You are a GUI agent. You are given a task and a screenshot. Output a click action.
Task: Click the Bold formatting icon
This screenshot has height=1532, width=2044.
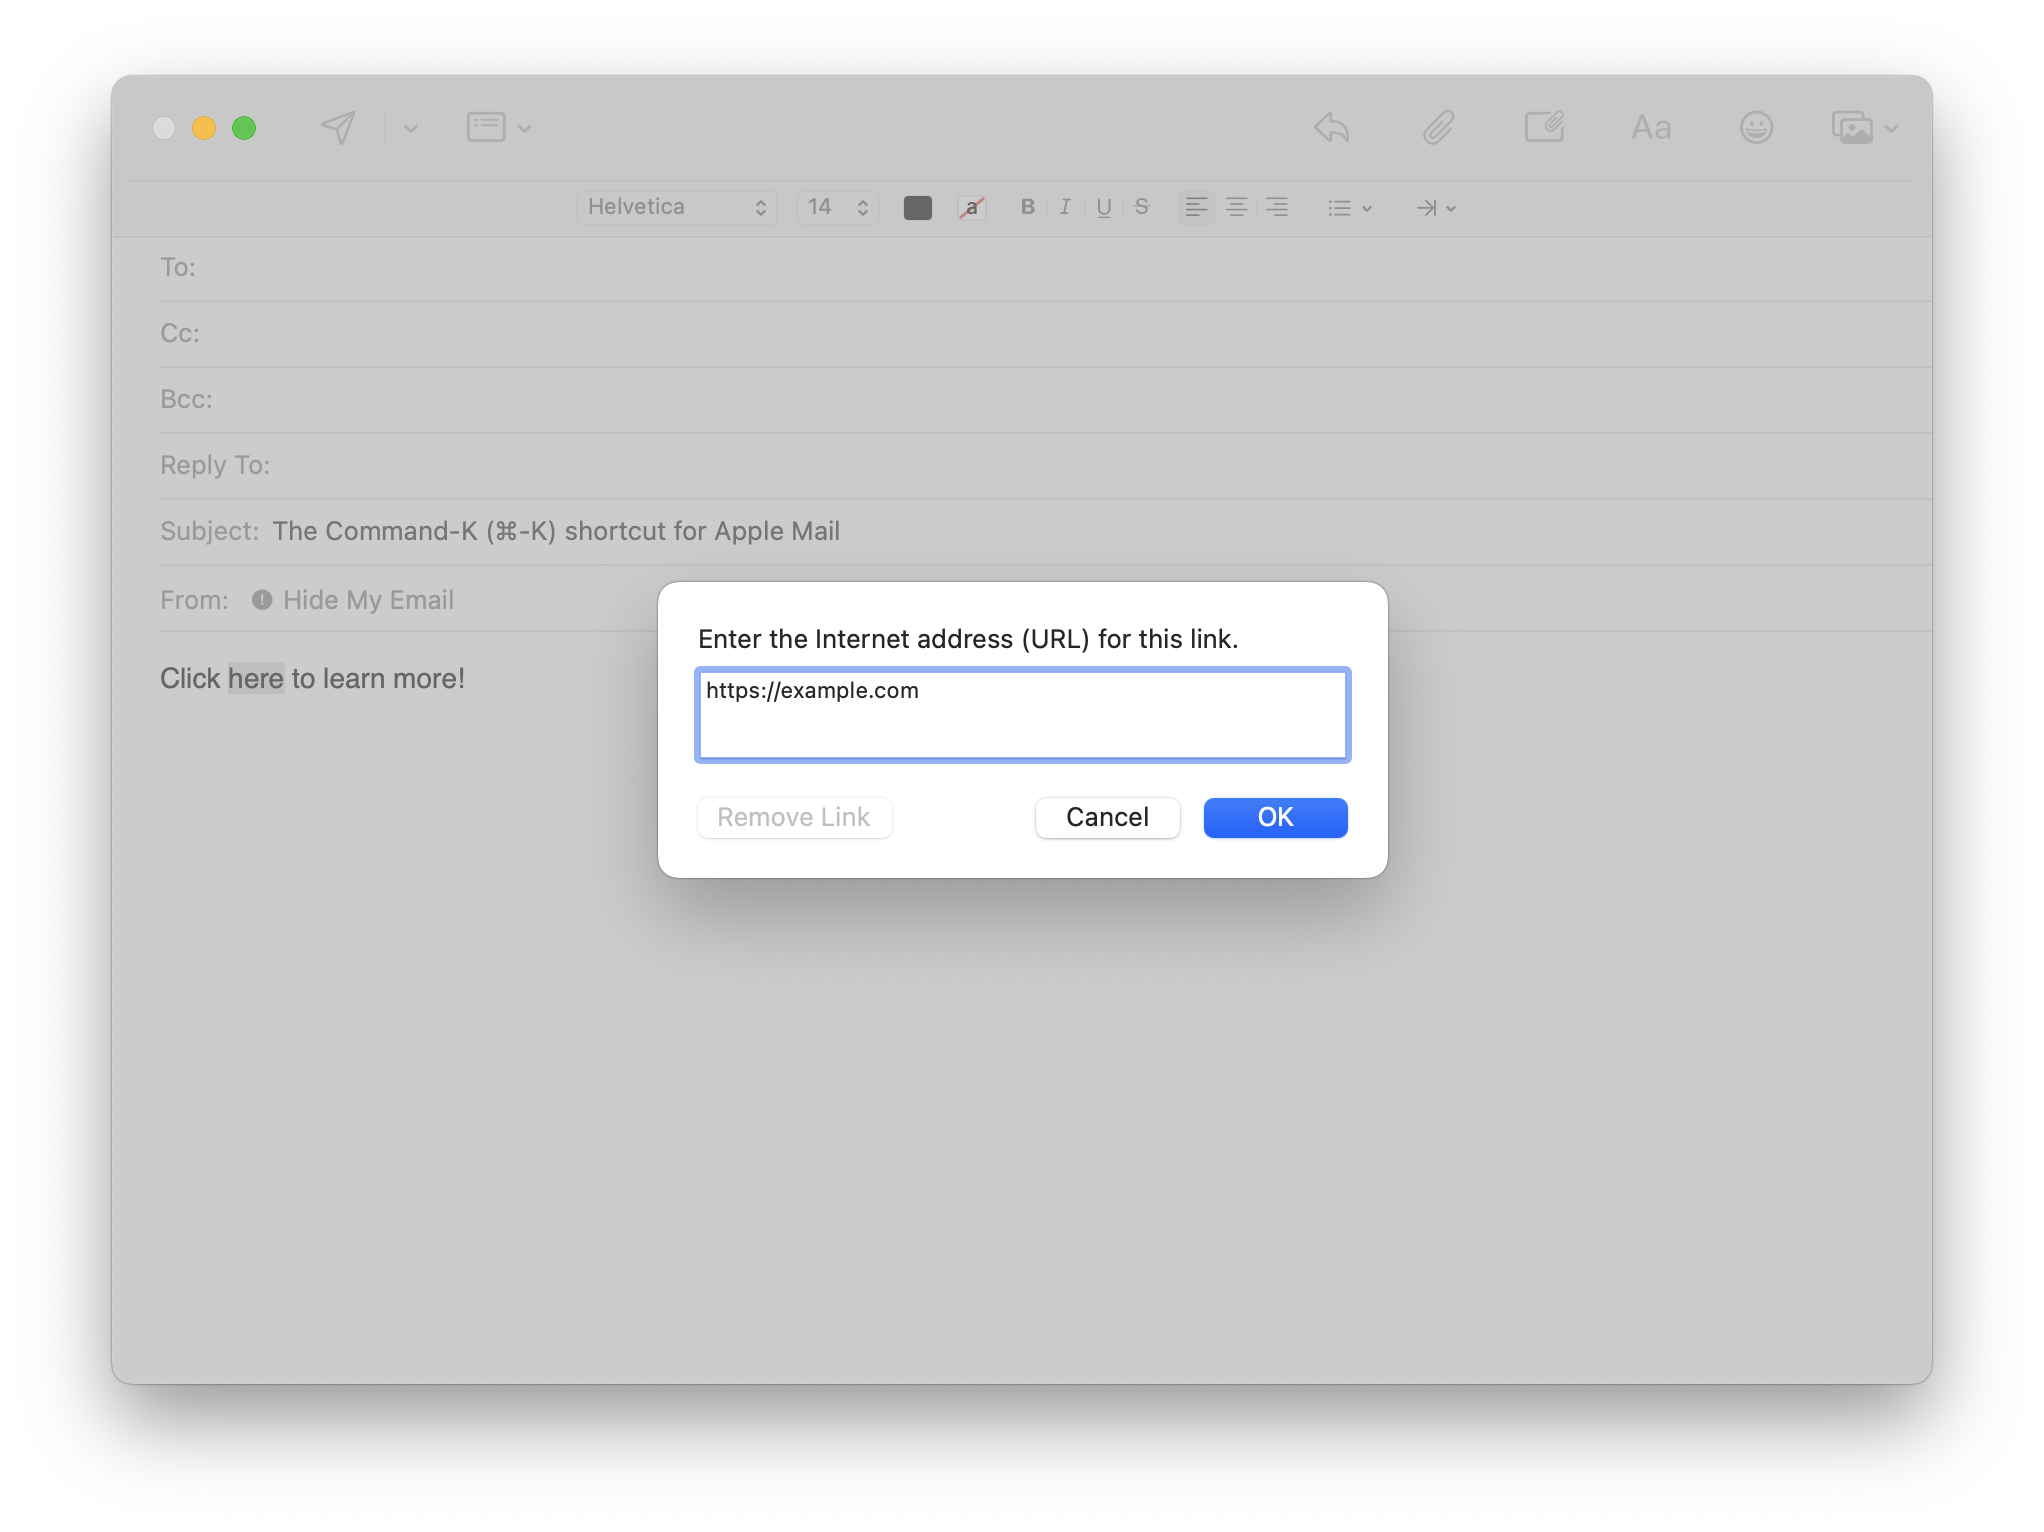click(x=1027, y=208)
